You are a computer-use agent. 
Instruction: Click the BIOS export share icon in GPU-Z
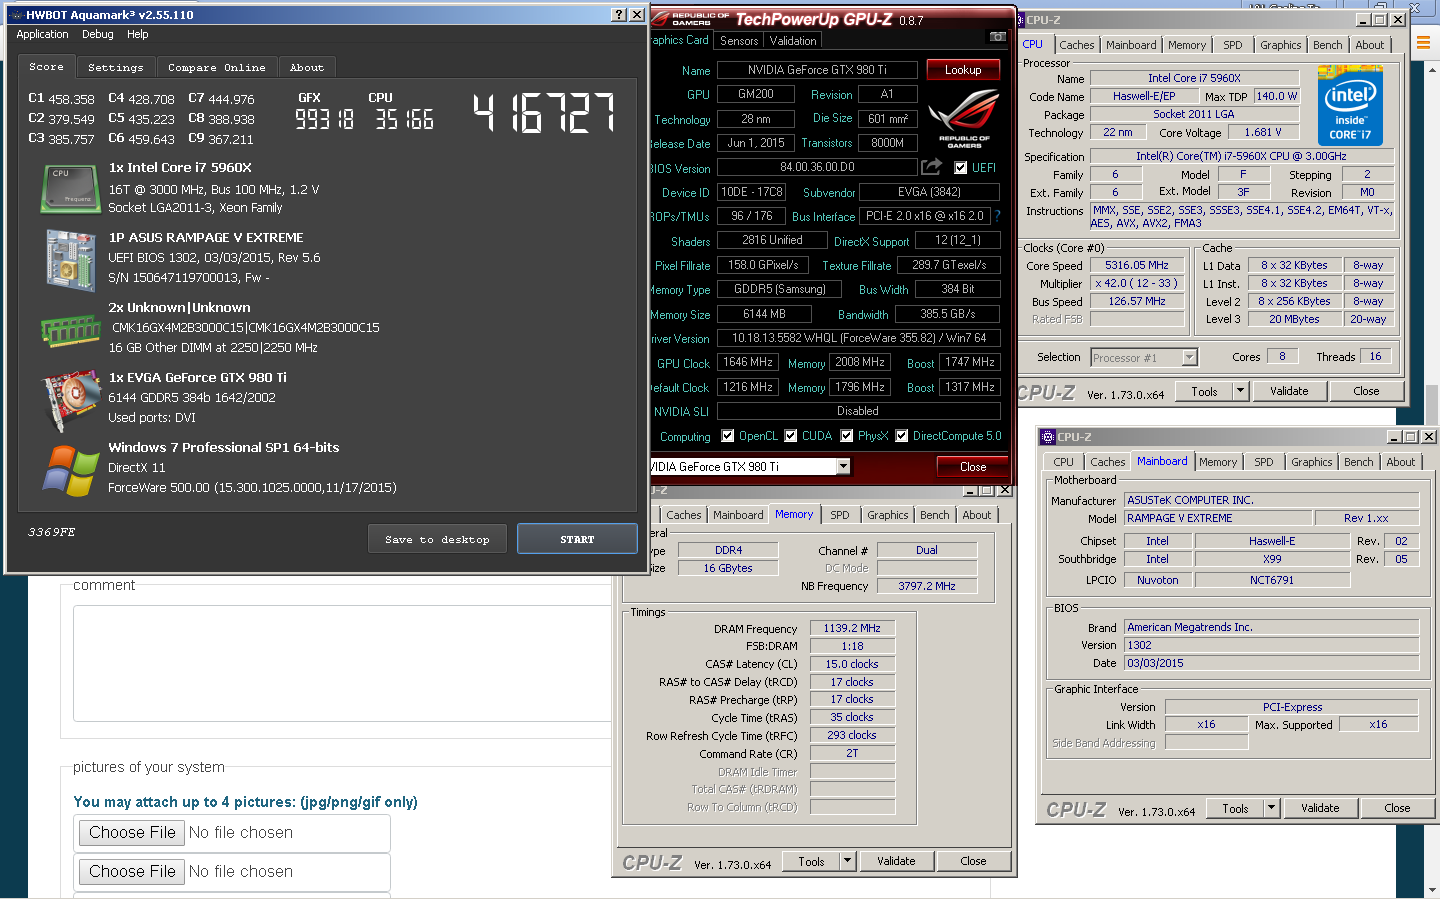931,166
